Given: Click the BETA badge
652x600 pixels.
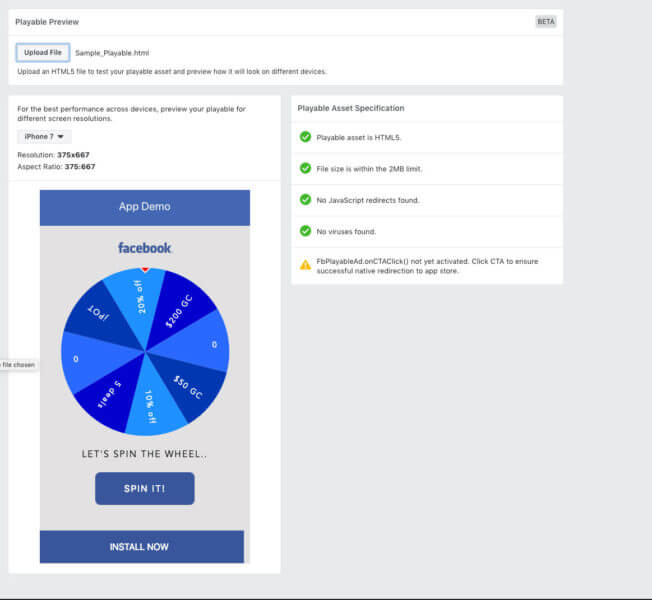Looking at the screenshot, I should pos(546,22).
